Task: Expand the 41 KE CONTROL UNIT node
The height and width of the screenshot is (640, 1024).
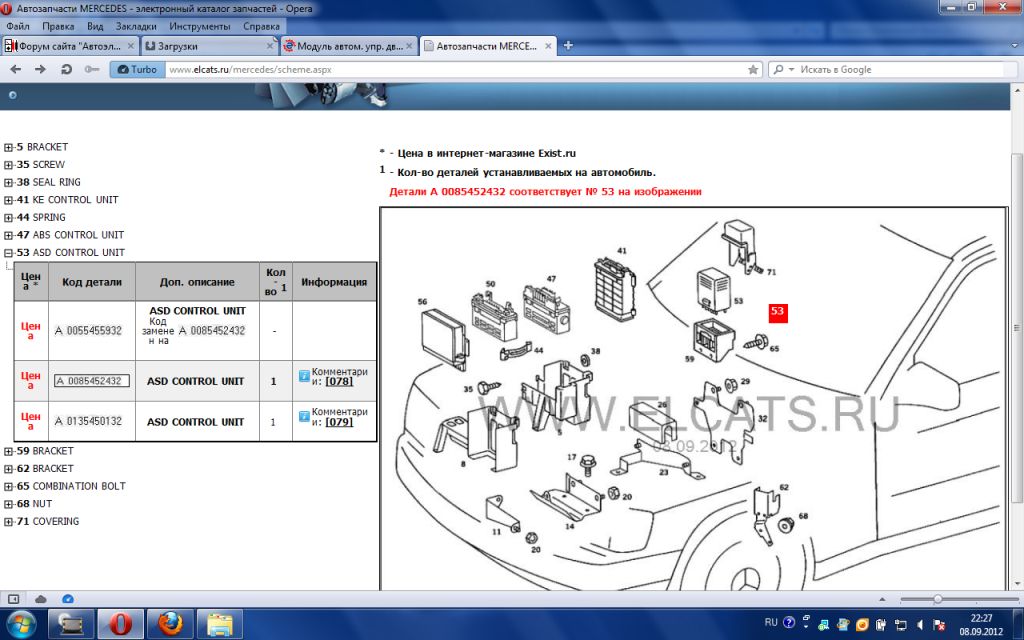Action: pyautogui.click(x=8, y=200)
